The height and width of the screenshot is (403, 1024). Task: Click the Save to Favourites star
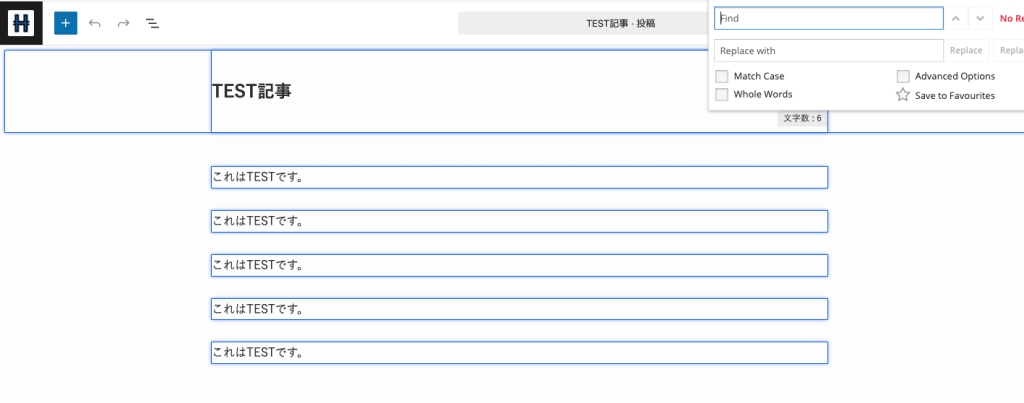coord(903,95)
